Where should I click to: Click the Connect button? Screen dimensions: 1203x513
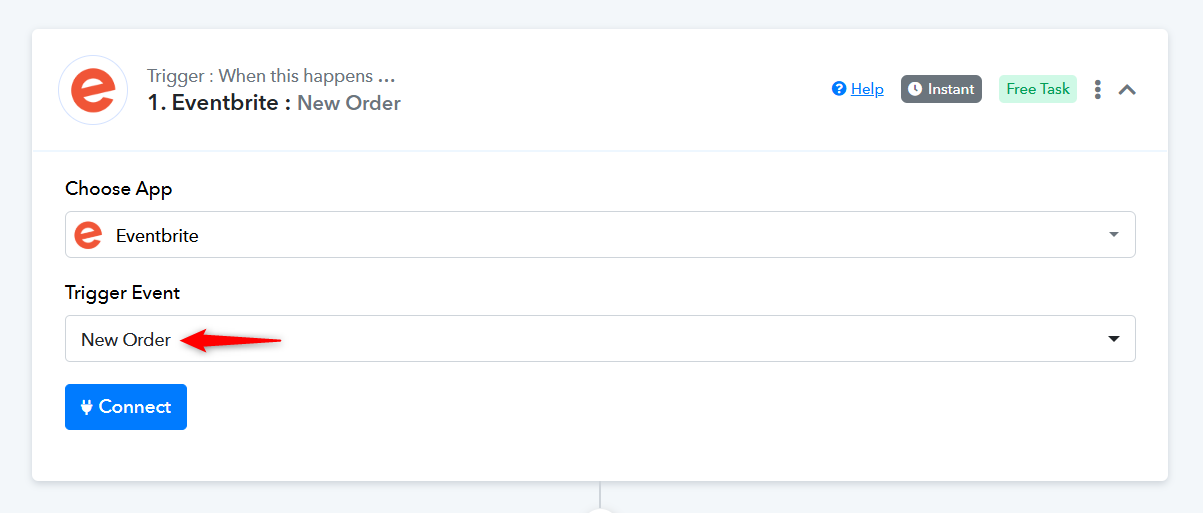126,407
